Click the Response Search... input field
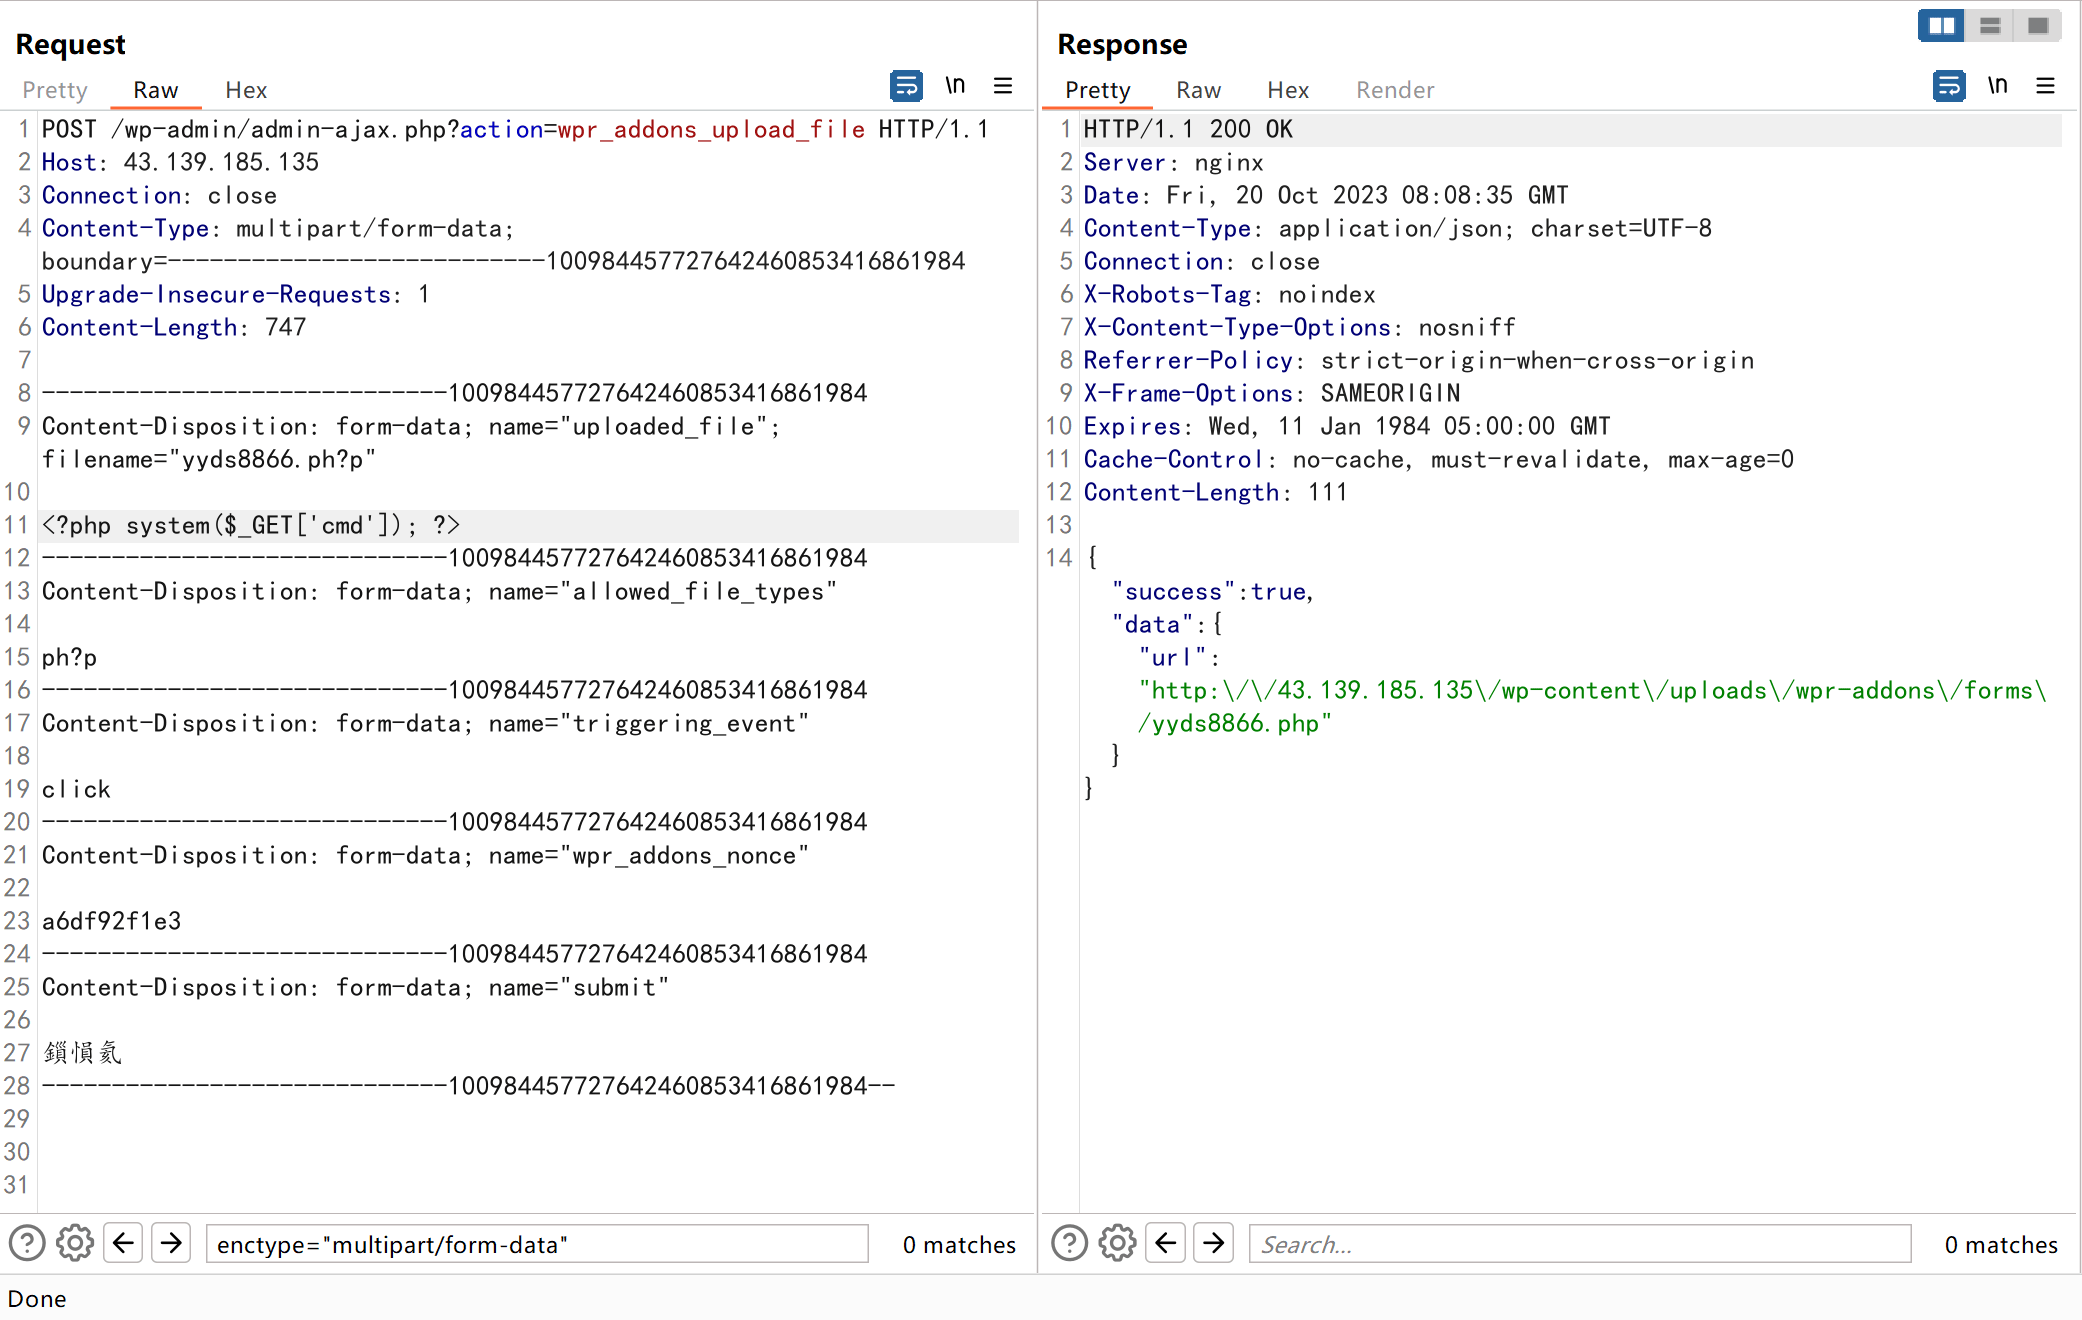Viewport: 2082px width, 1320px height. coord(1580,1244)
